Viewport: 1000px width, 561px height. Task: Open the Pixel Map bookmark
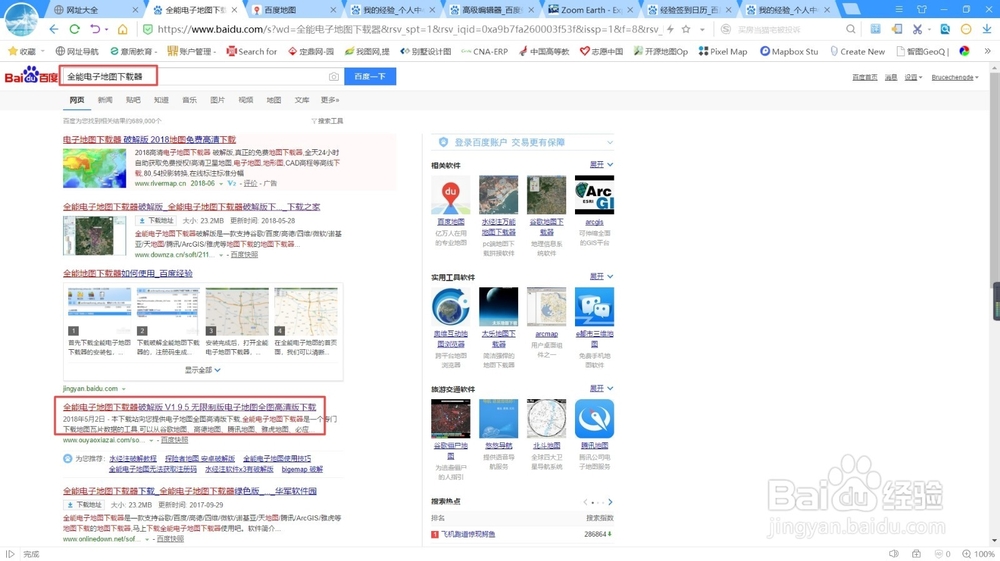click(x=723, y=51)
